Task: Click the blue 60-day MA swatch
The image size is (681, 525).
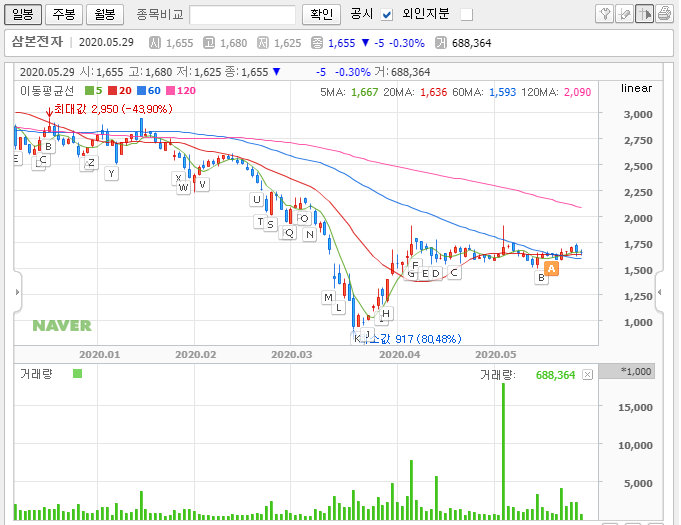Action: pos(141,90)
